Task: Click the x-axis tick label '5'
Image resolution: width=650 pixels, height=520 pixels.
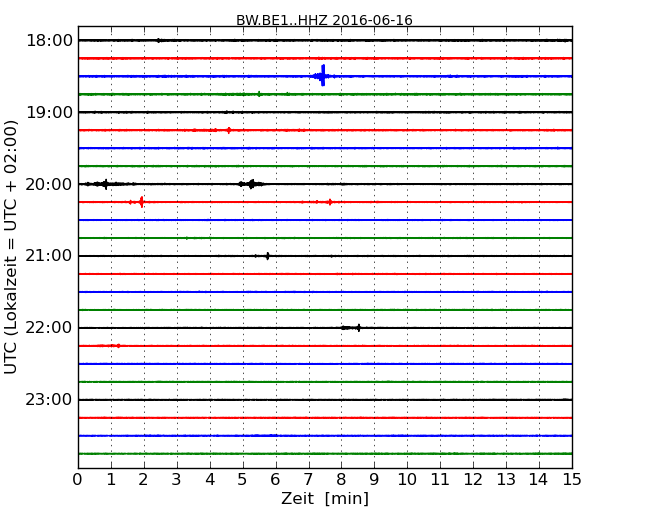Action: (x=243, y=480)
